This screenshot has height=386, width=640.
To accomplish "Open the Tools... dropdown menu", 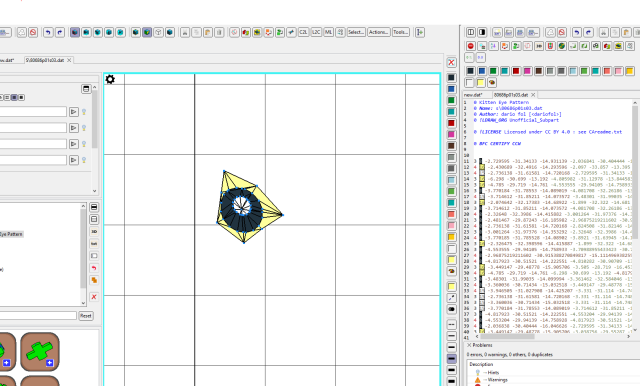I will tap(401, 32).
